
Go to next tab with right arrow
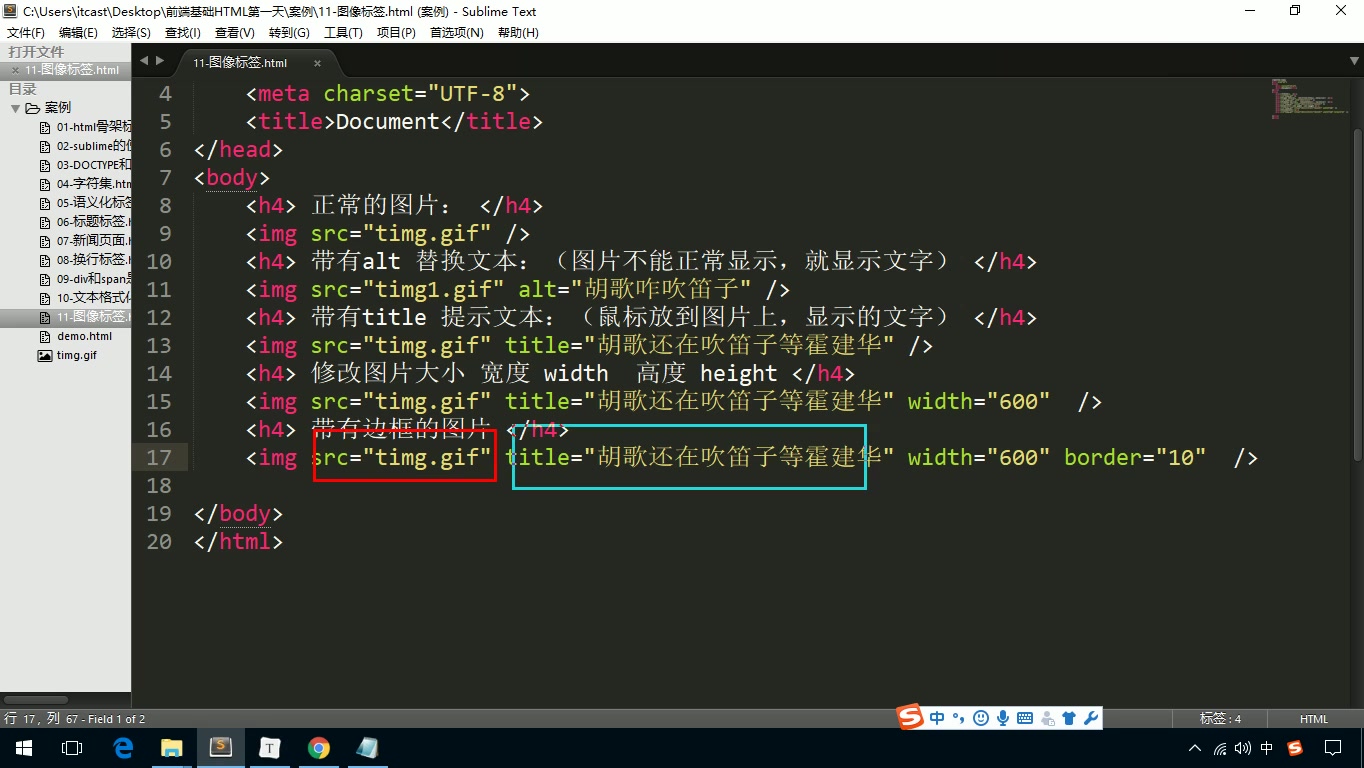click(x=159, y=61)
